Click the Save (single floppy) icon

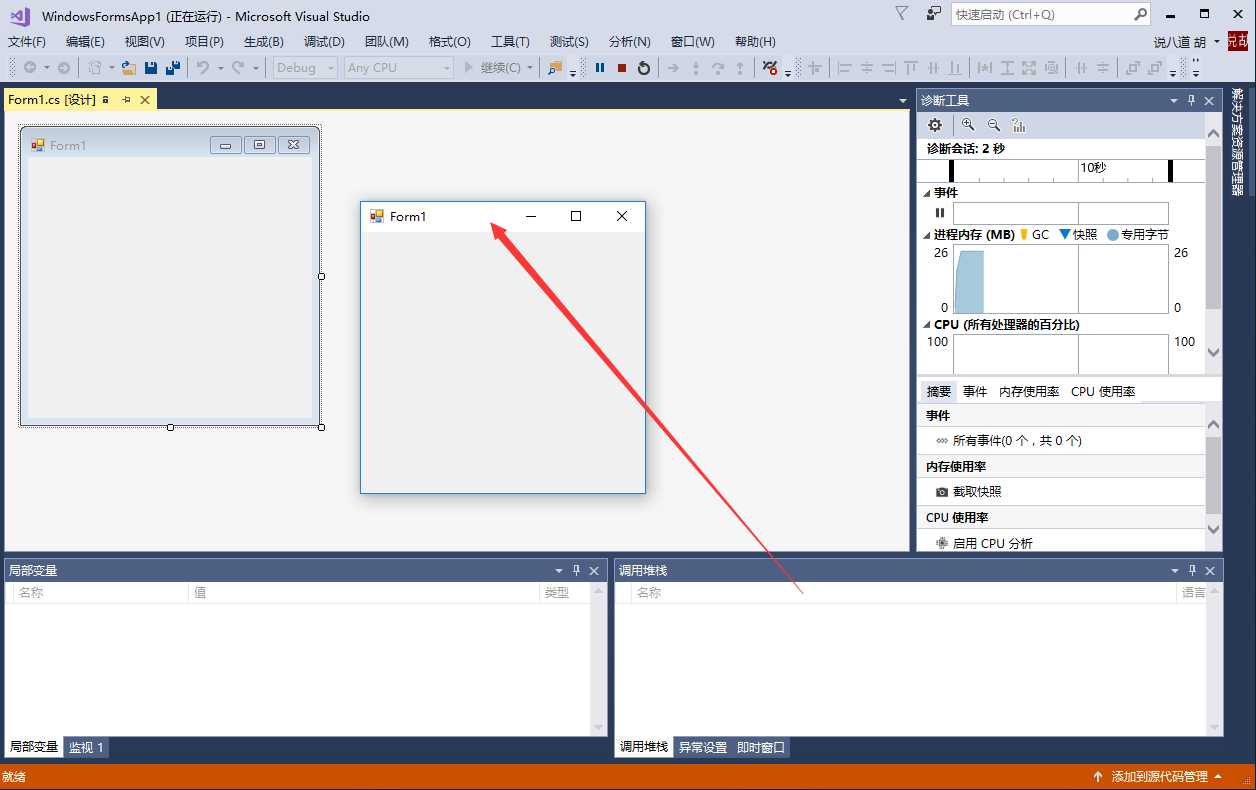pos(151,68)
